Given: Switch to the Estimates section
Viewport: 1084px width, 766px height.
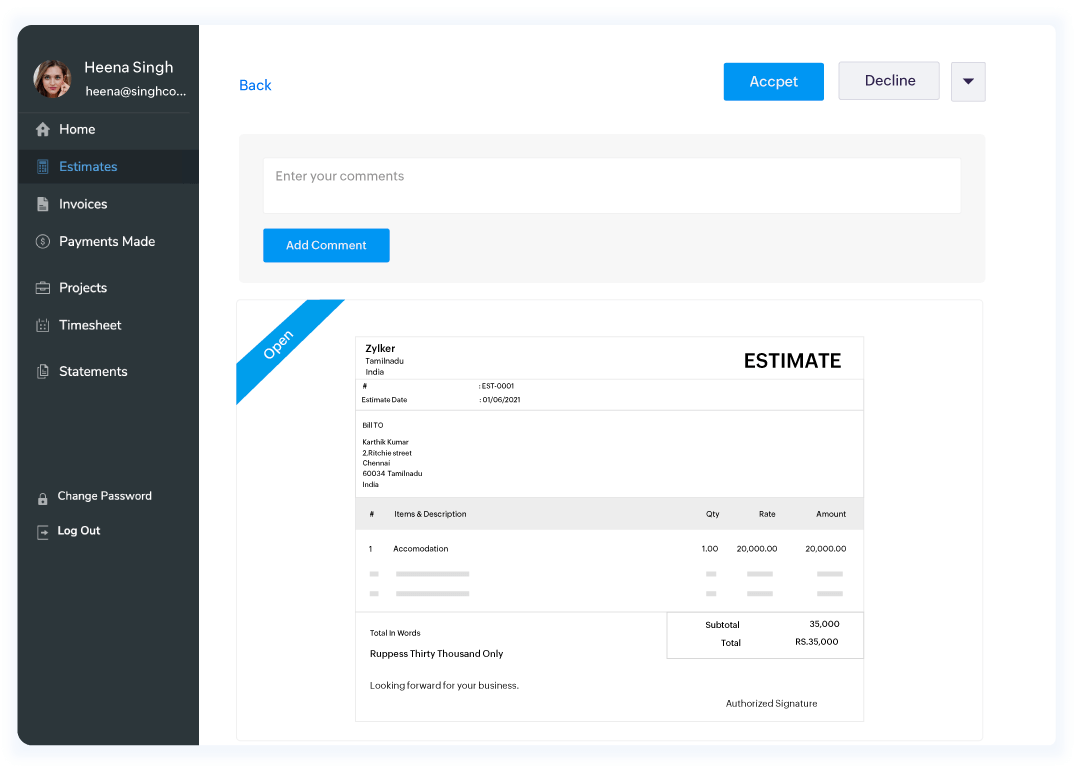Looking at the screenshot, I should click(88, 166).
